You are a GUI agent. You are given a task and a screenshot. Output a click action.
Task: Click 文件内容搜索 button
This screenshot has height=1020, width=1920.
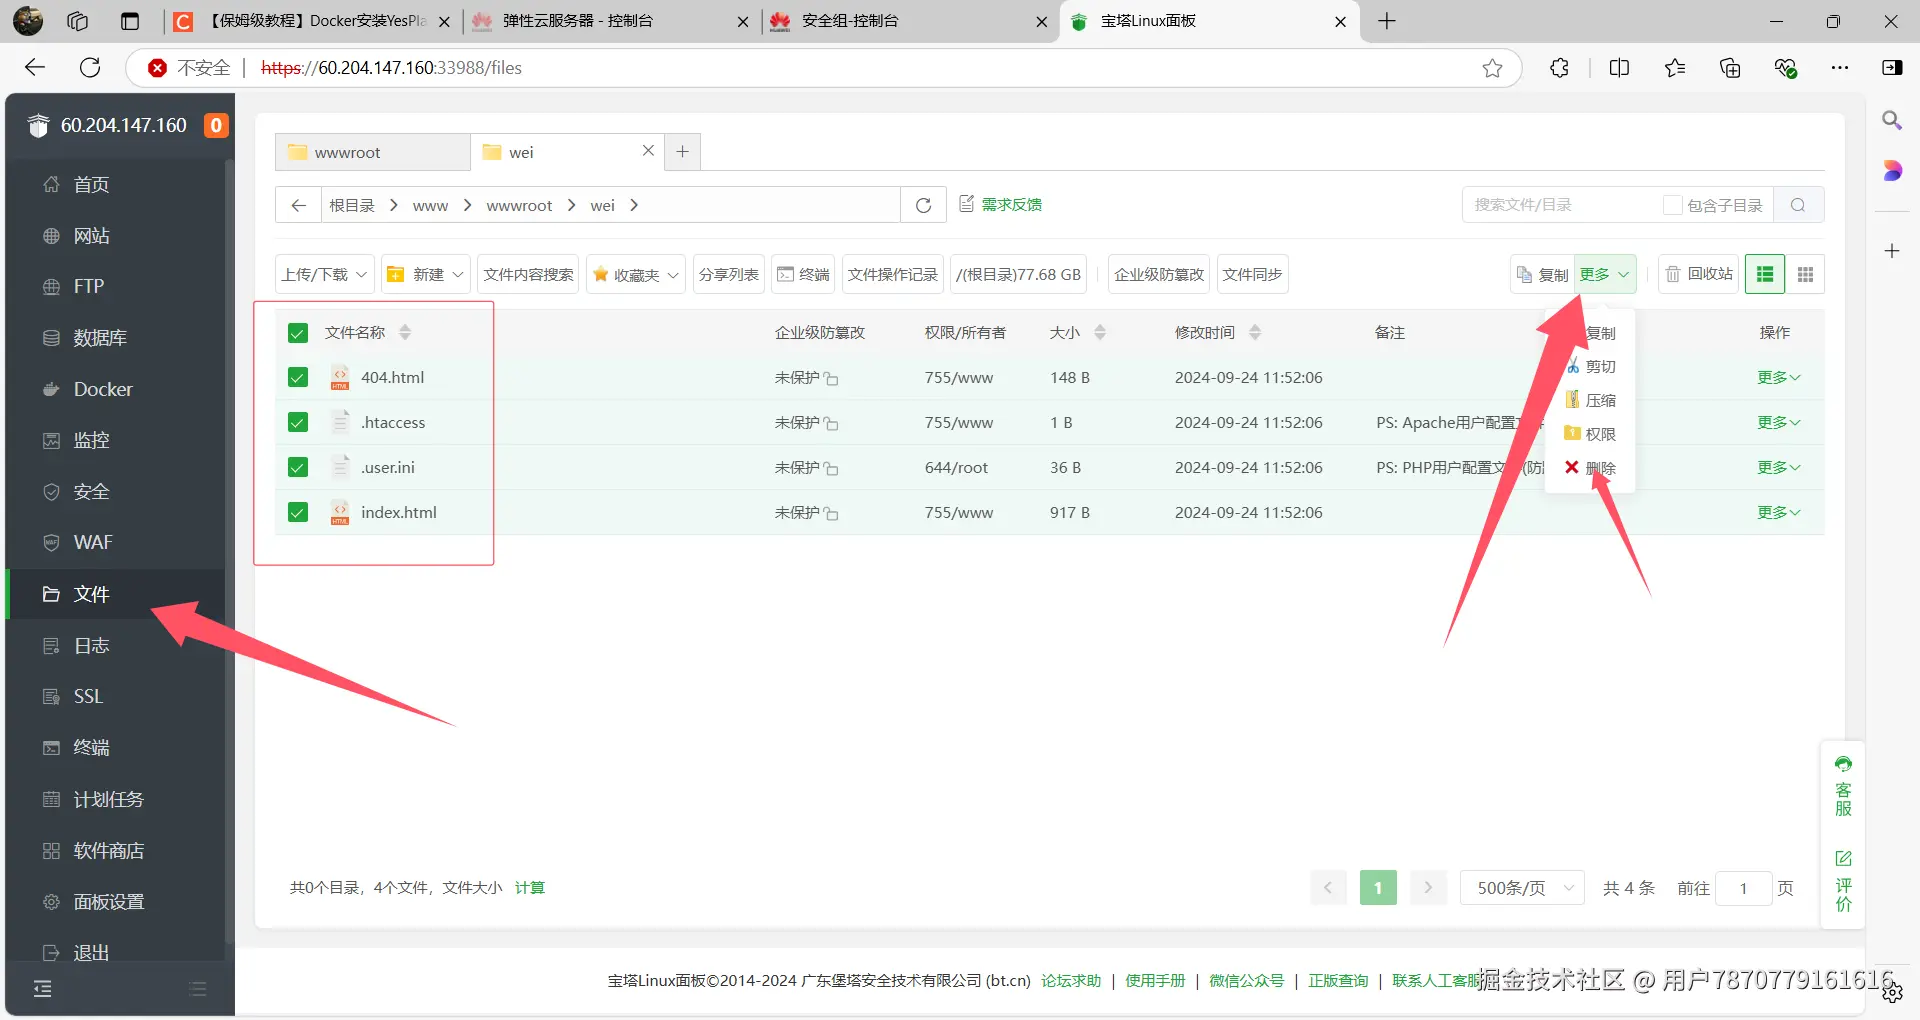[x=528, y=275]
